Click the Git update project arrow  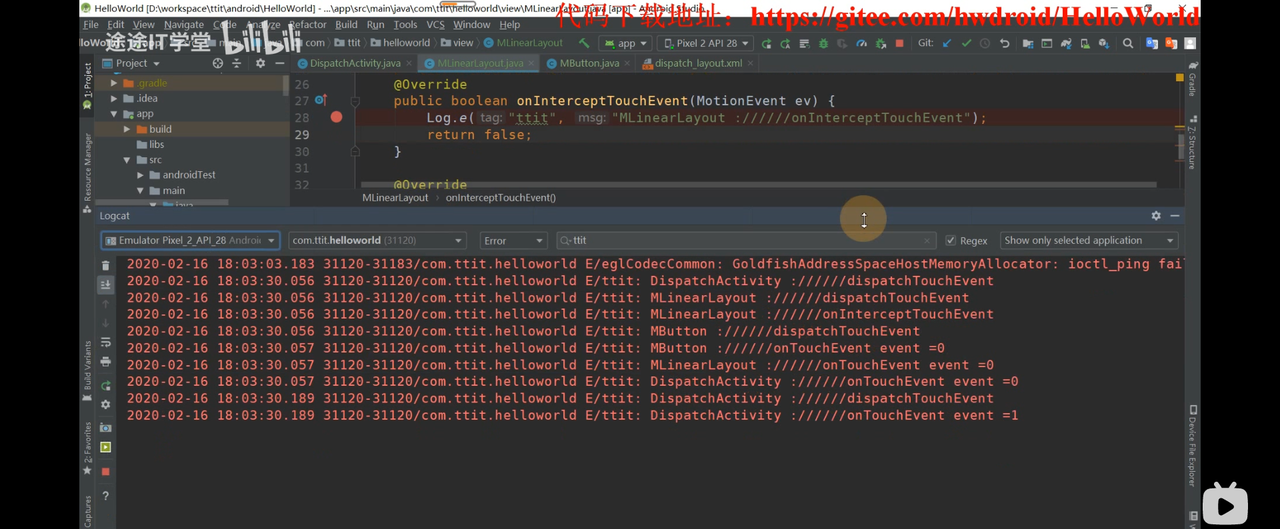[x=946, y=44]
